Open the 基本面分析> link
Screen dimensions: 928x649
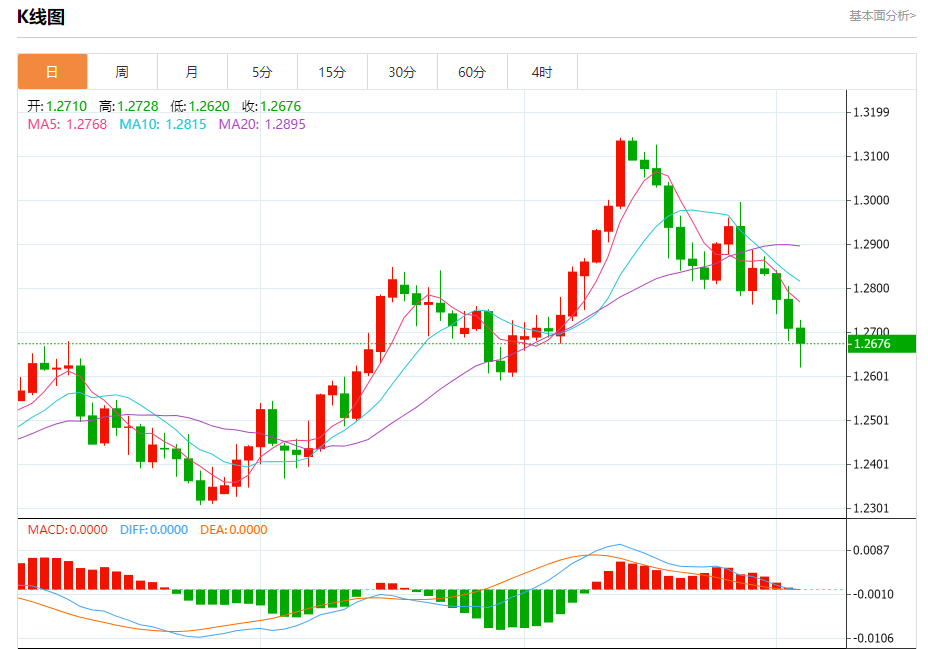pyautogui.click(x=882, y=16)
